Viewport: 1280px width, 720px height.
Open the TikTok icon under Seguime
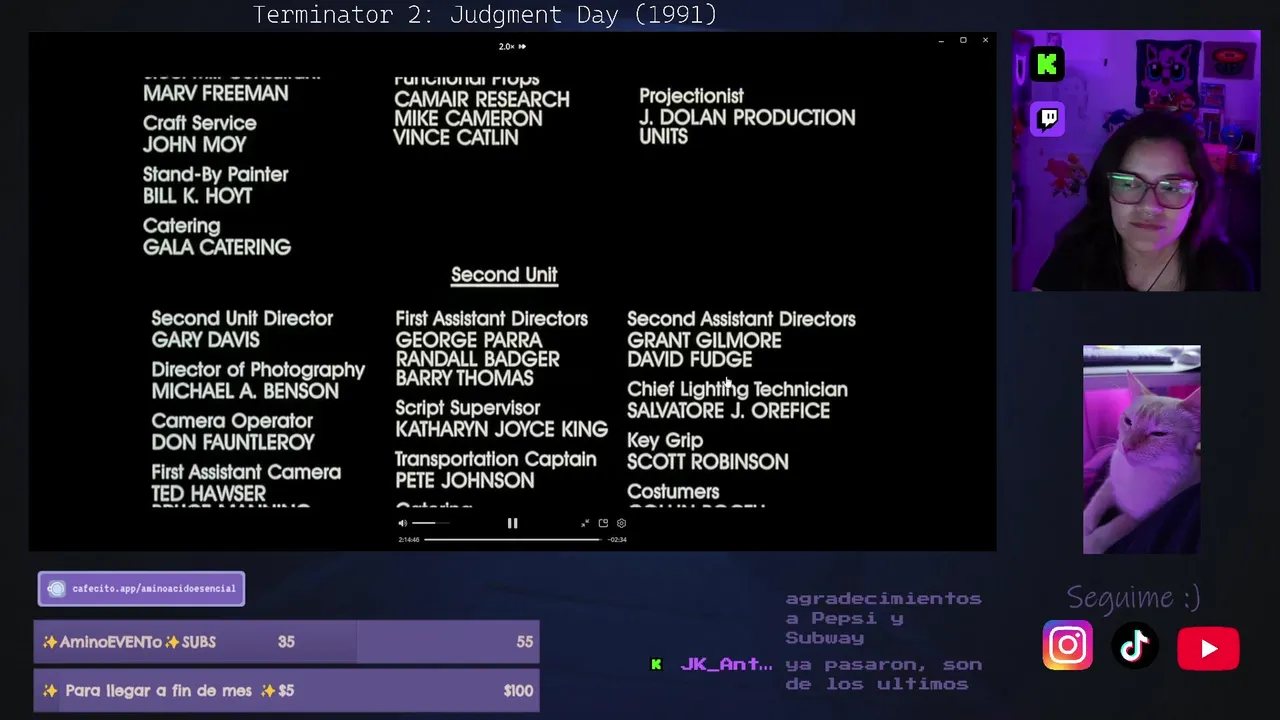pos(1134,647)
